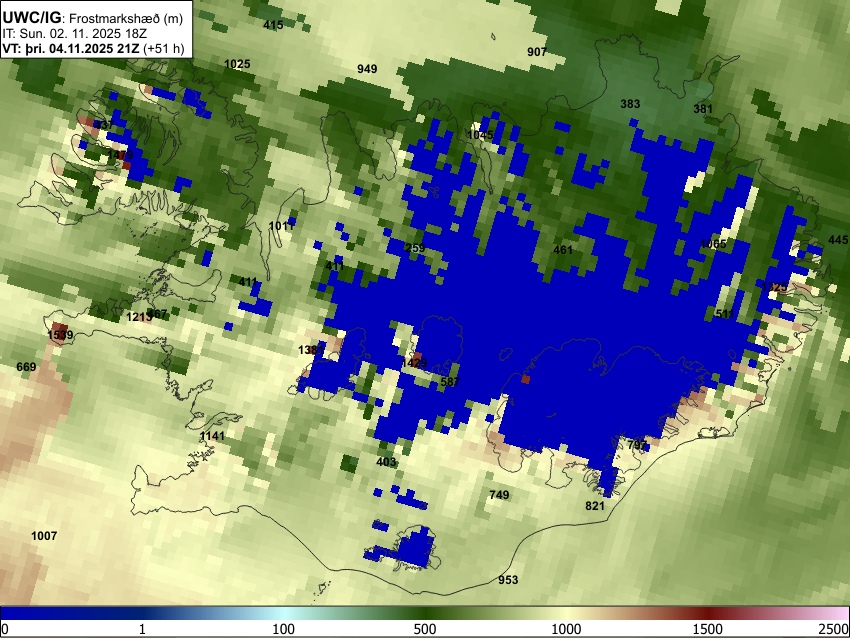Select the map value label 461
This screenshot has width=850, height=638.
point(563,250)
